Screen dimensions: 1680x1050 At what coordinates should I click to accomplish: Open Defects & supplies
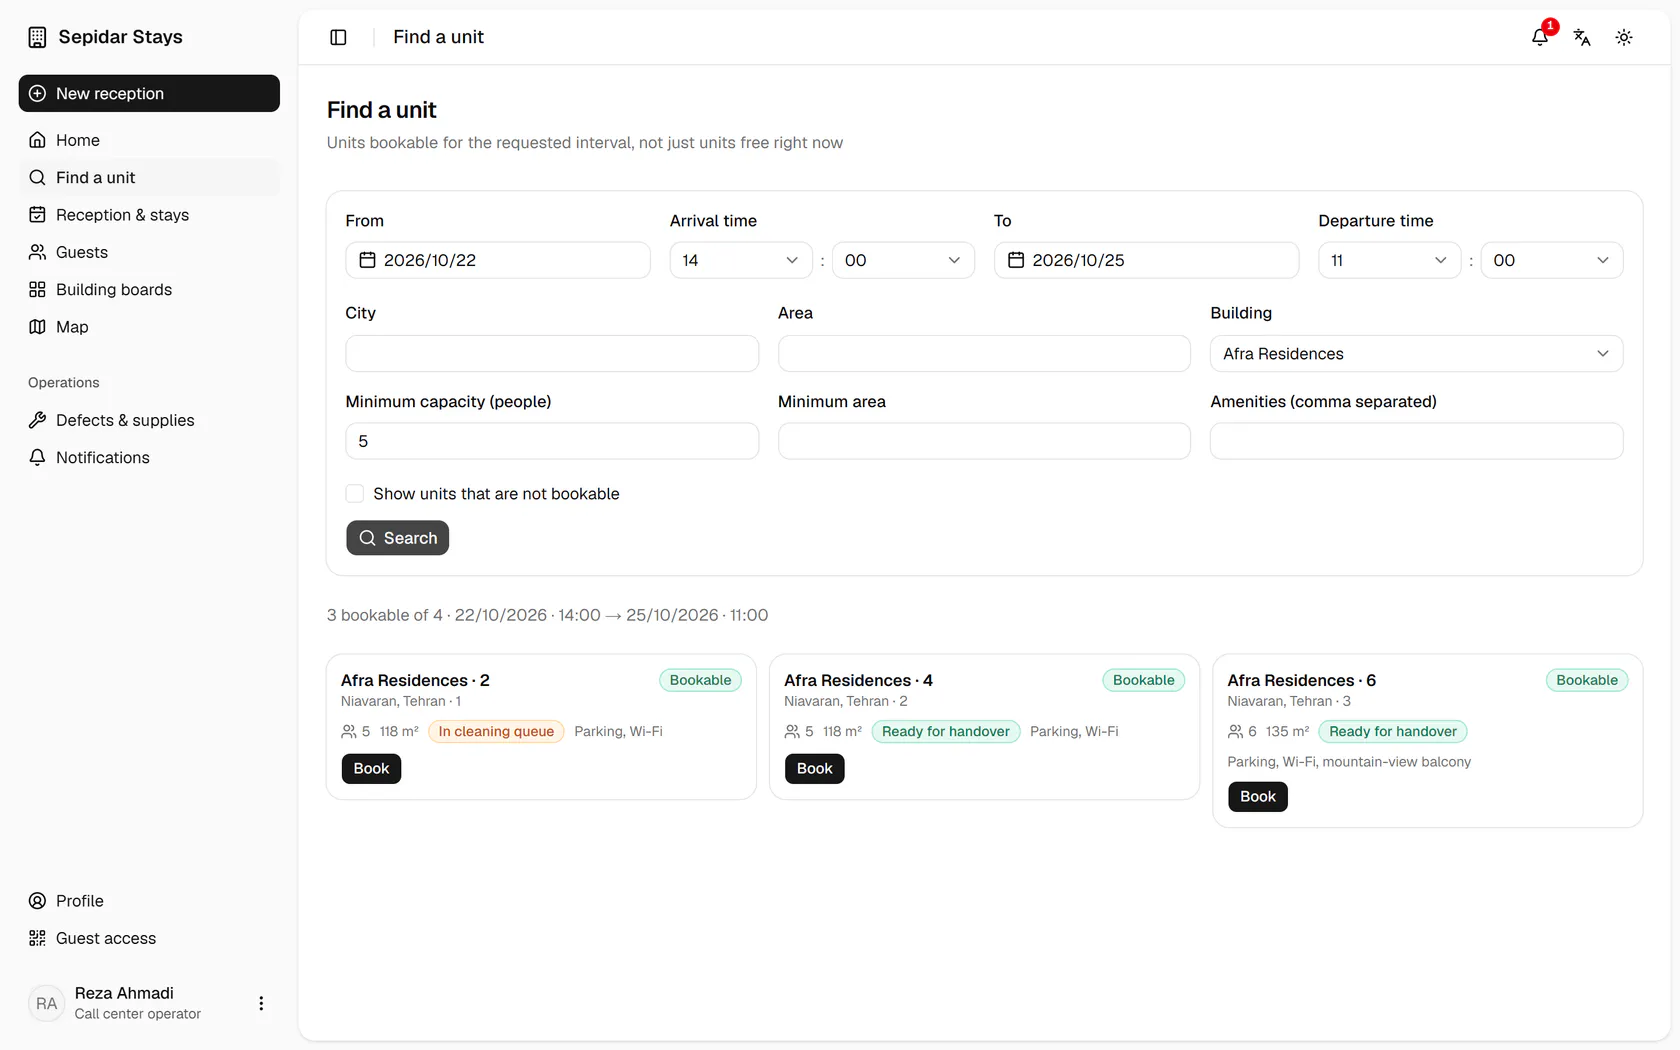149,420
